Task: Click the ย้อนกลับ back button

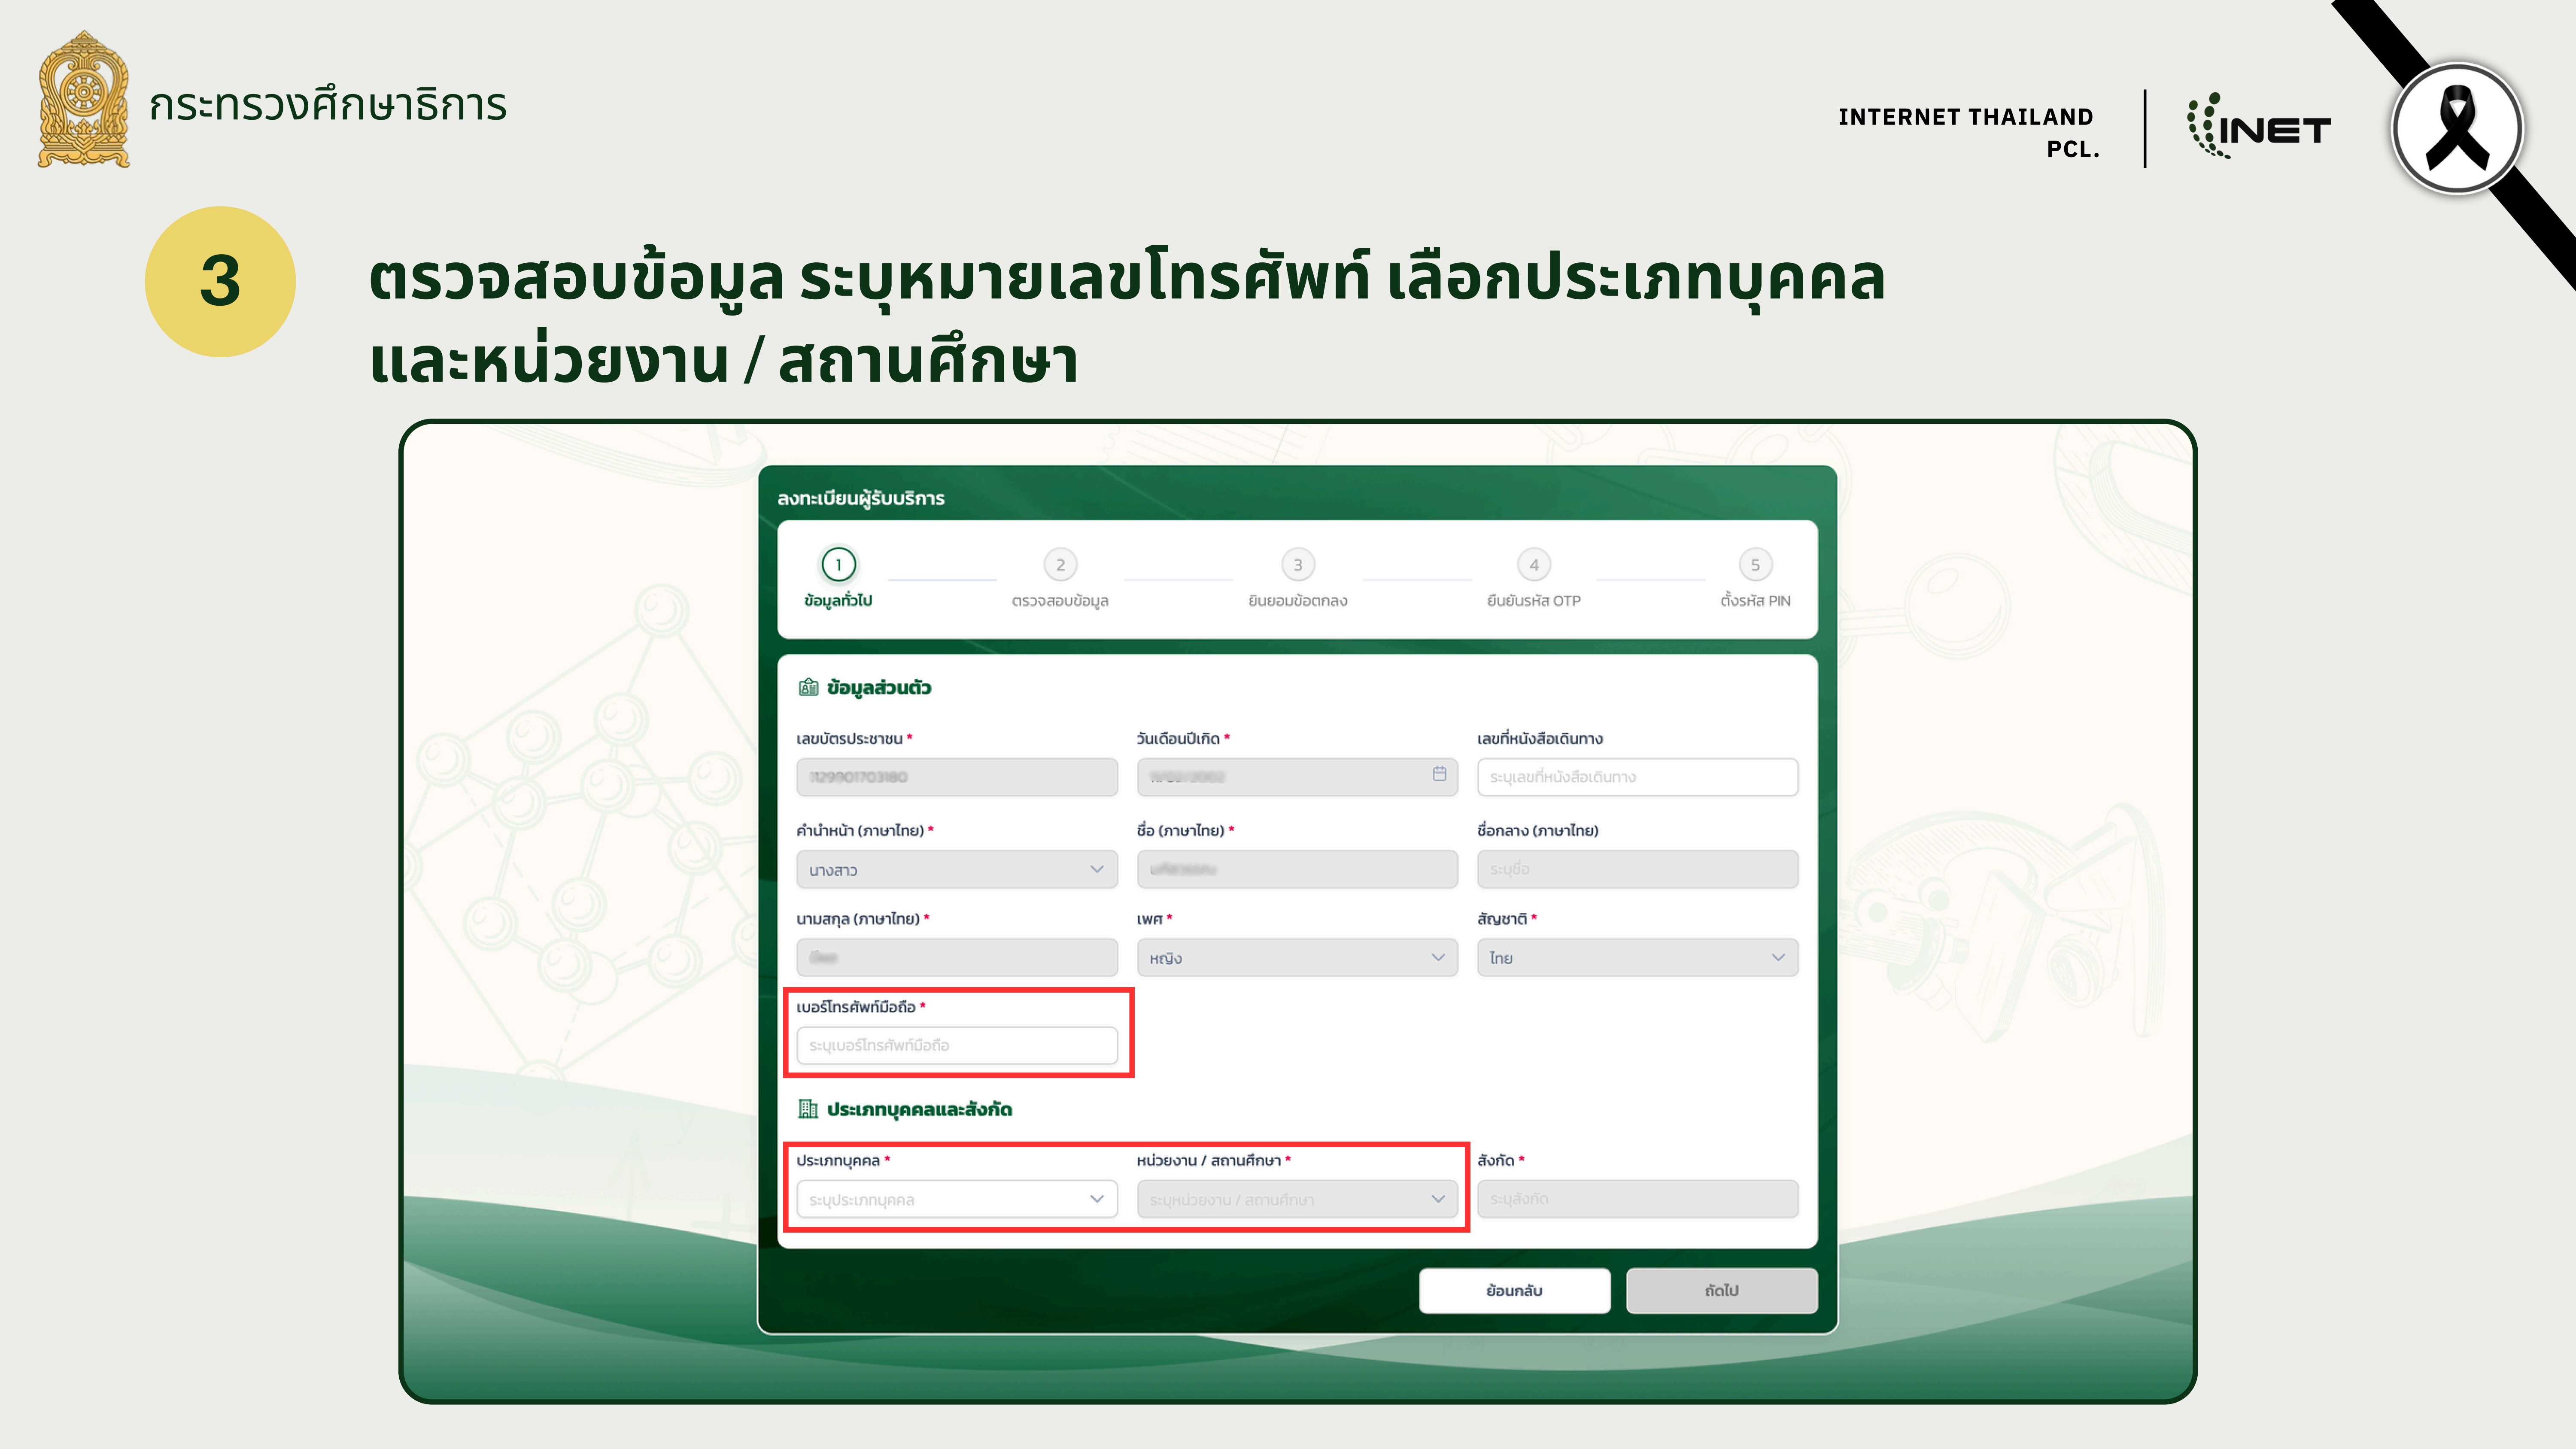Action: tap(1515, 1291)
